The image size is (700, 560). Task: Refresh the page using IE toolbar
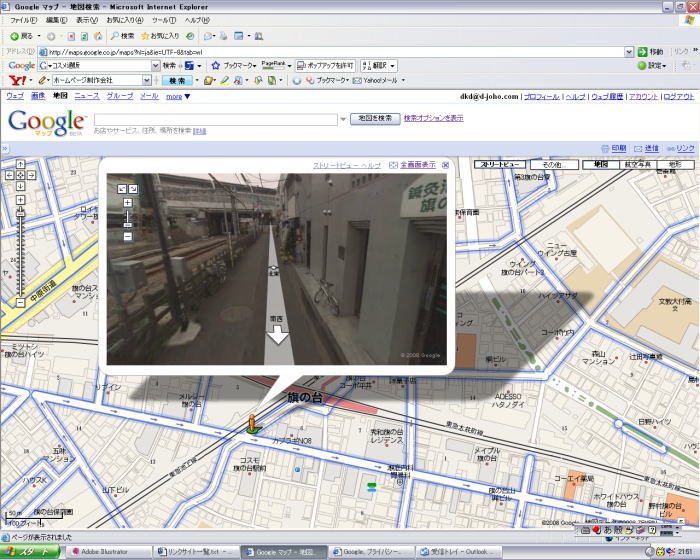84,36
